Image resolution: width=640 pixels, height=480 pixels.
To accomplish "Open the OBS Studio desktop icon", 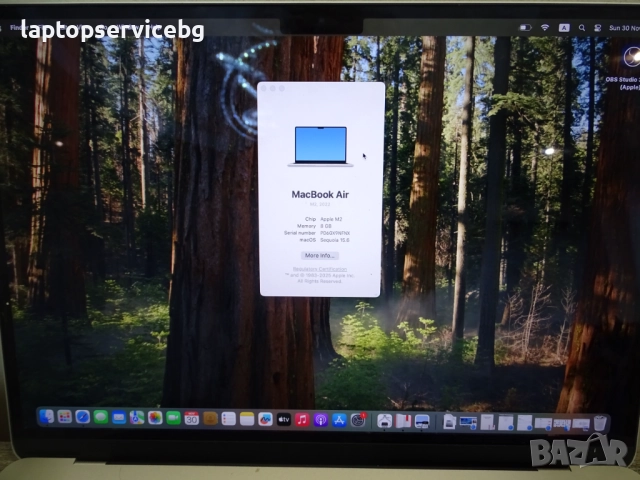I will click(631, 57).
